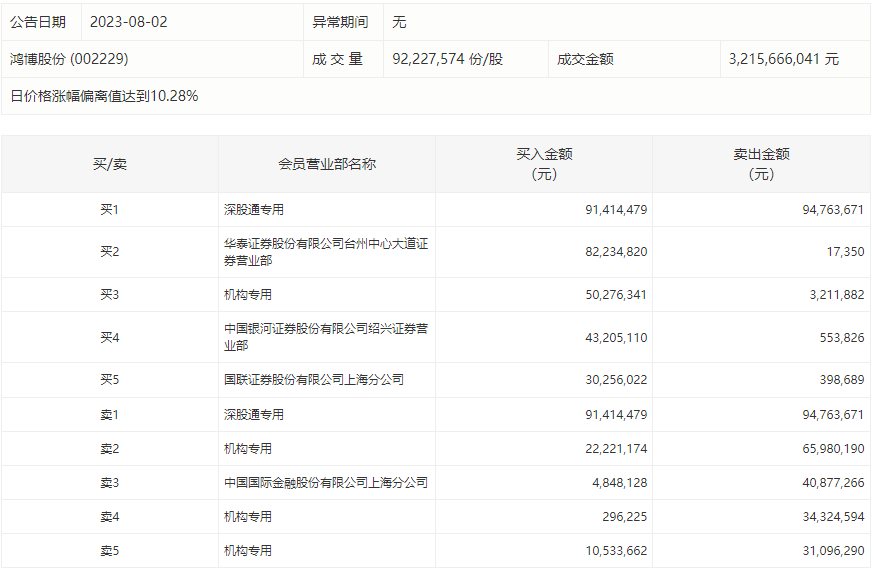
Task: Select the 买5 row label
Action: [x=110, y=380]
